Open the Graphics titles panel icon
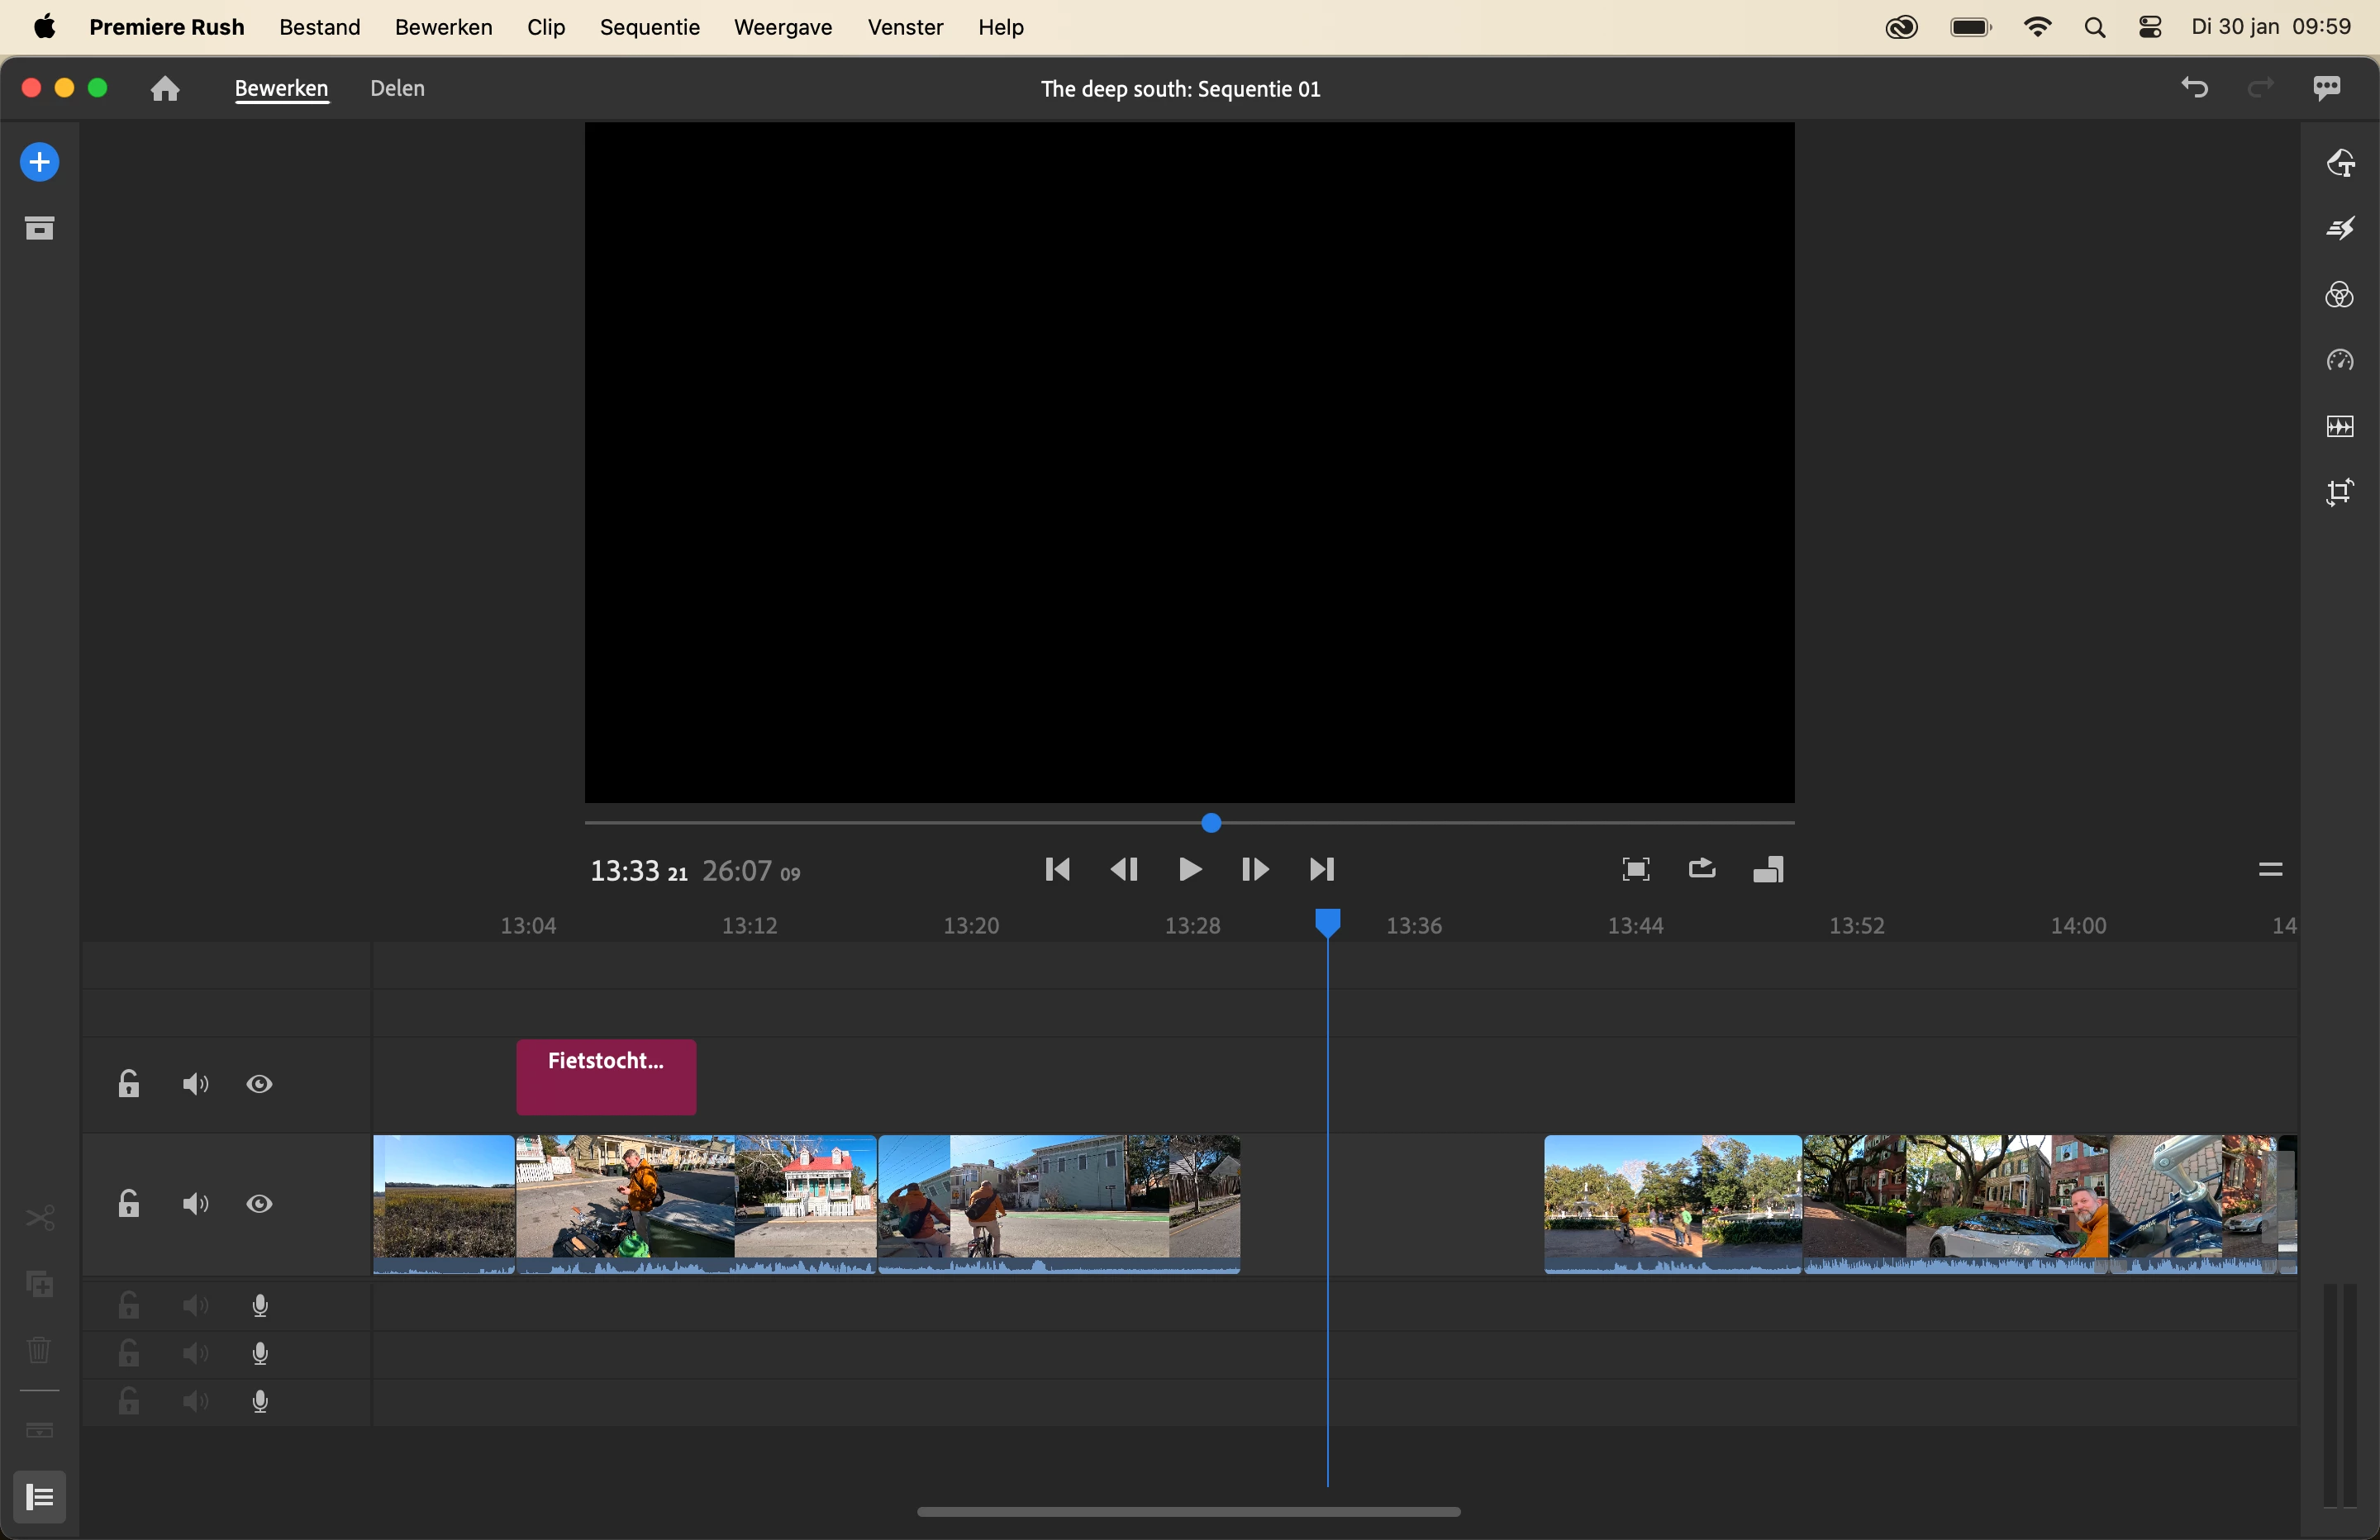The height and width of the screenshot is (1540, 2380). [x=2340, y=163]
